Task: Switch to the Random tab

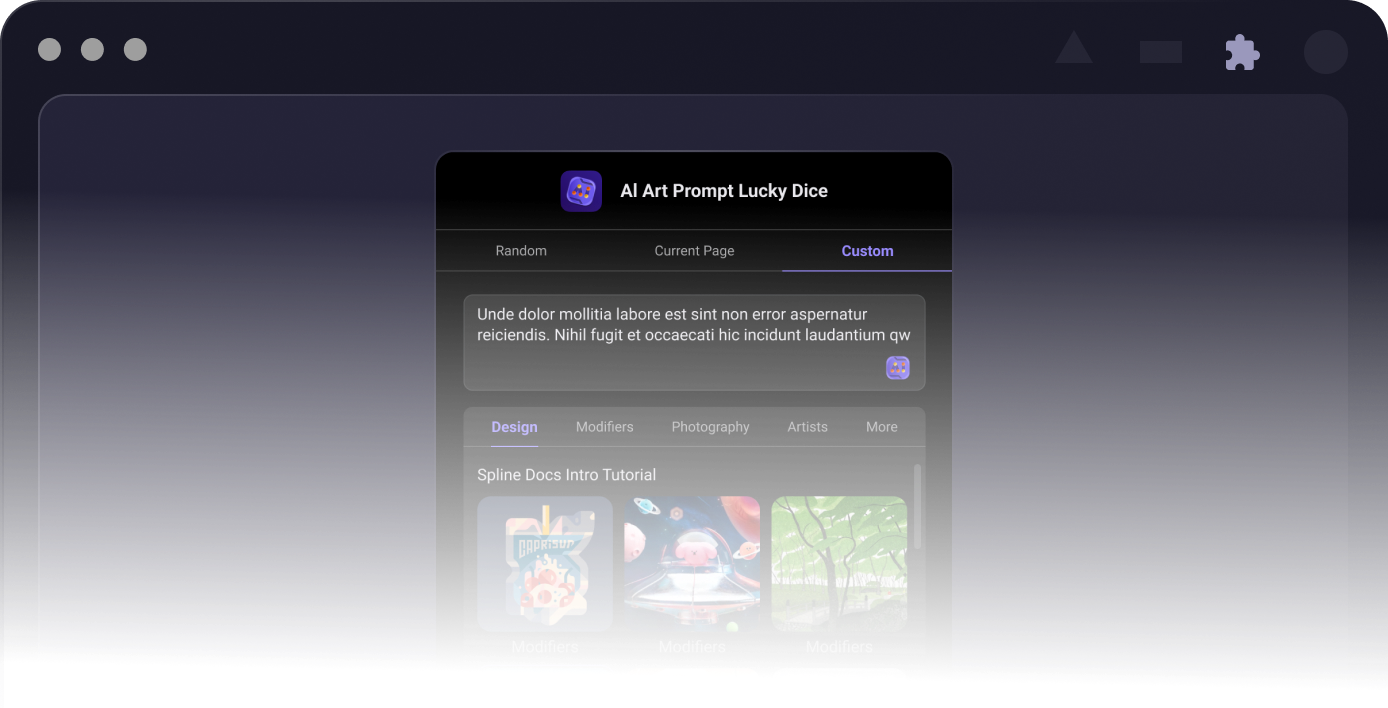Action: point(521,251)
